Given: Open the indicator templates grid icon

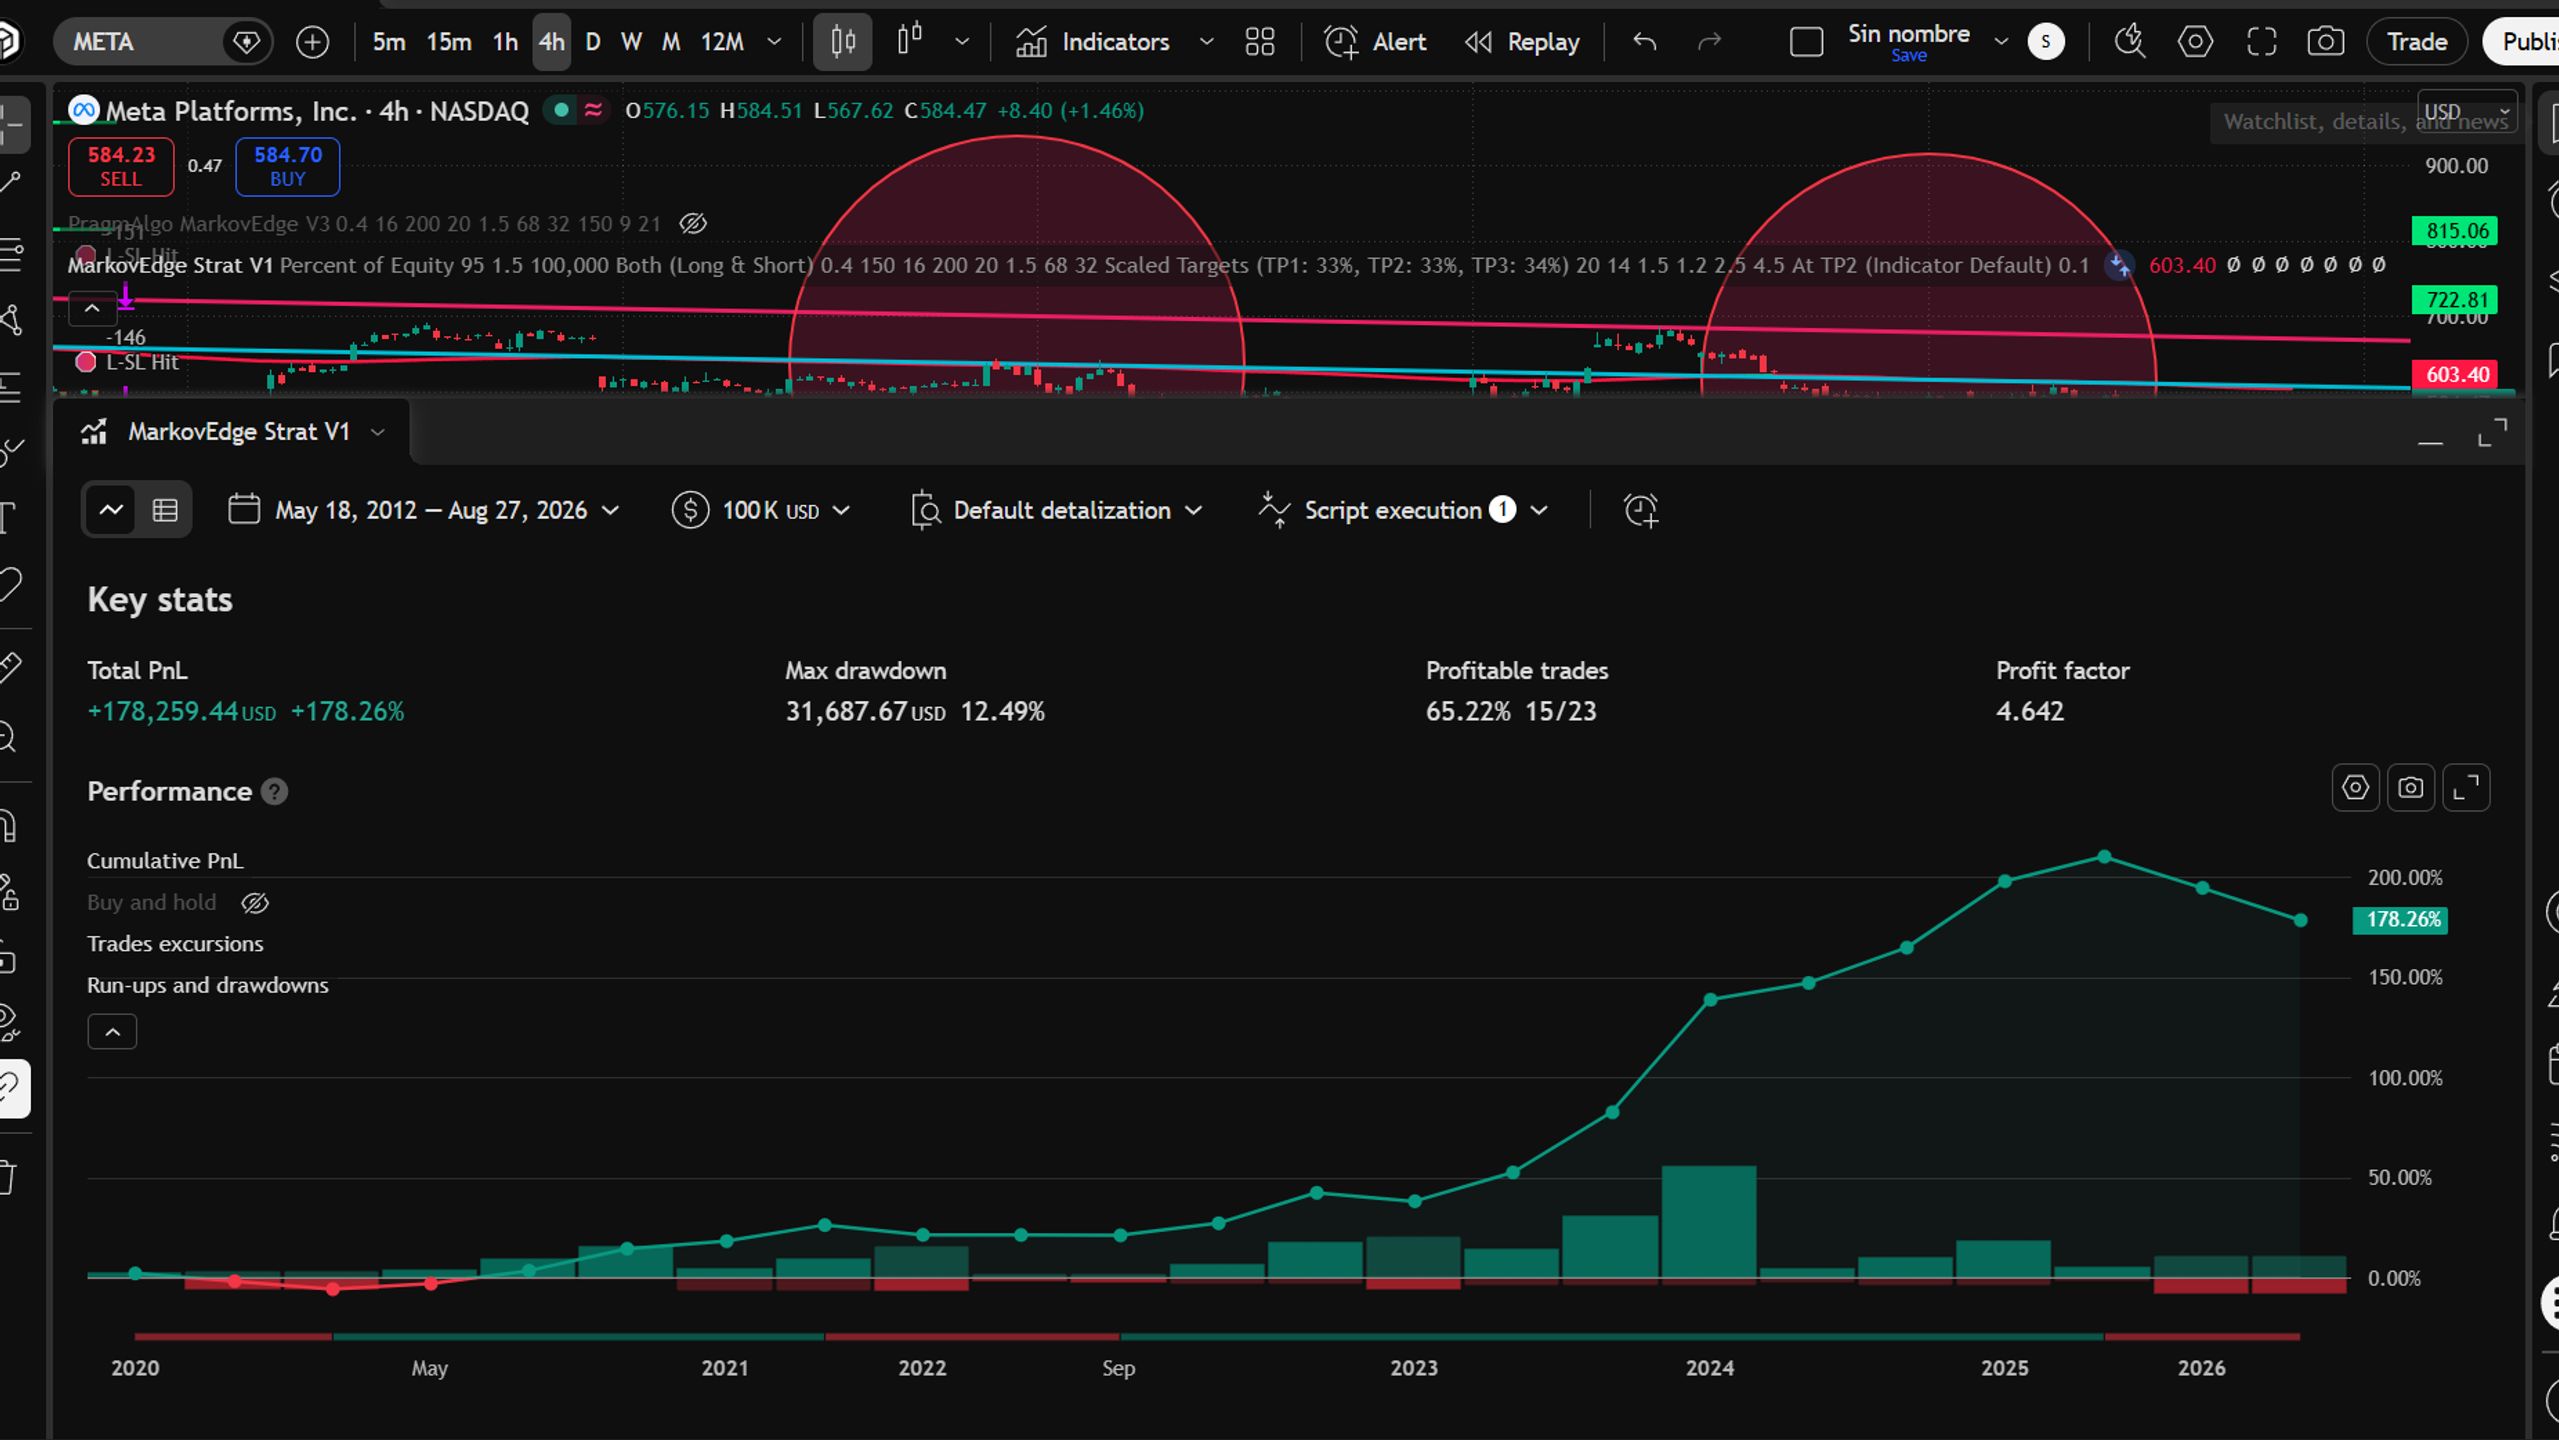Looking at the screenshot, I should point(1260,42).
